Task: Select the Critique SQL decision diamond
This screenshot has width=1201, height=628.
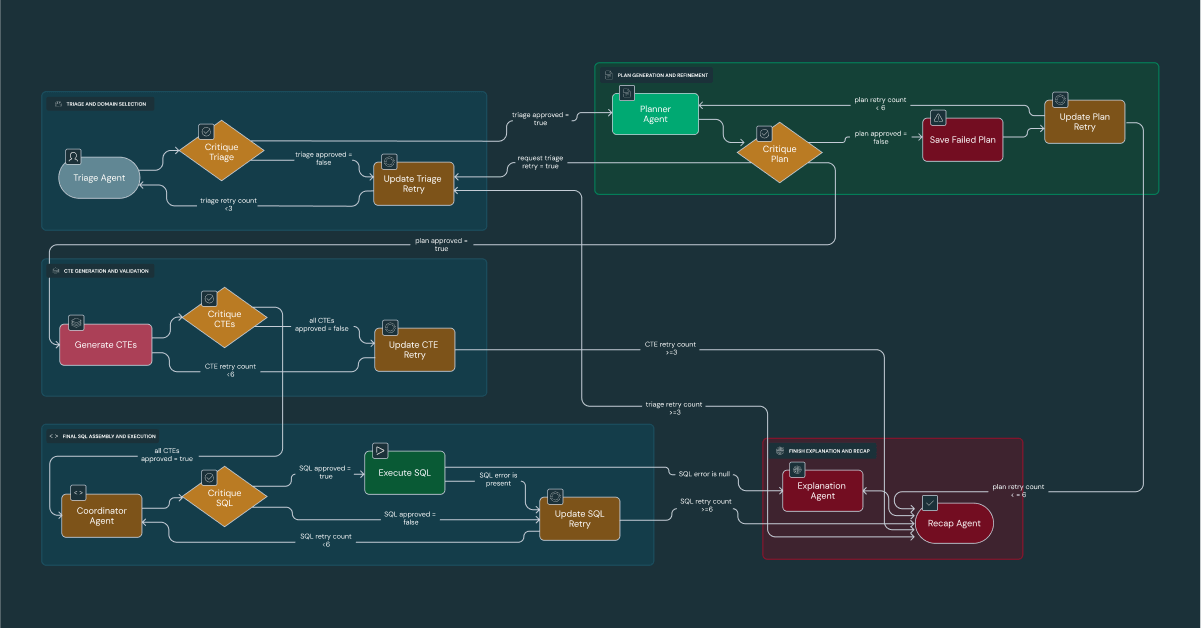Action: click(x=224, y=497)
